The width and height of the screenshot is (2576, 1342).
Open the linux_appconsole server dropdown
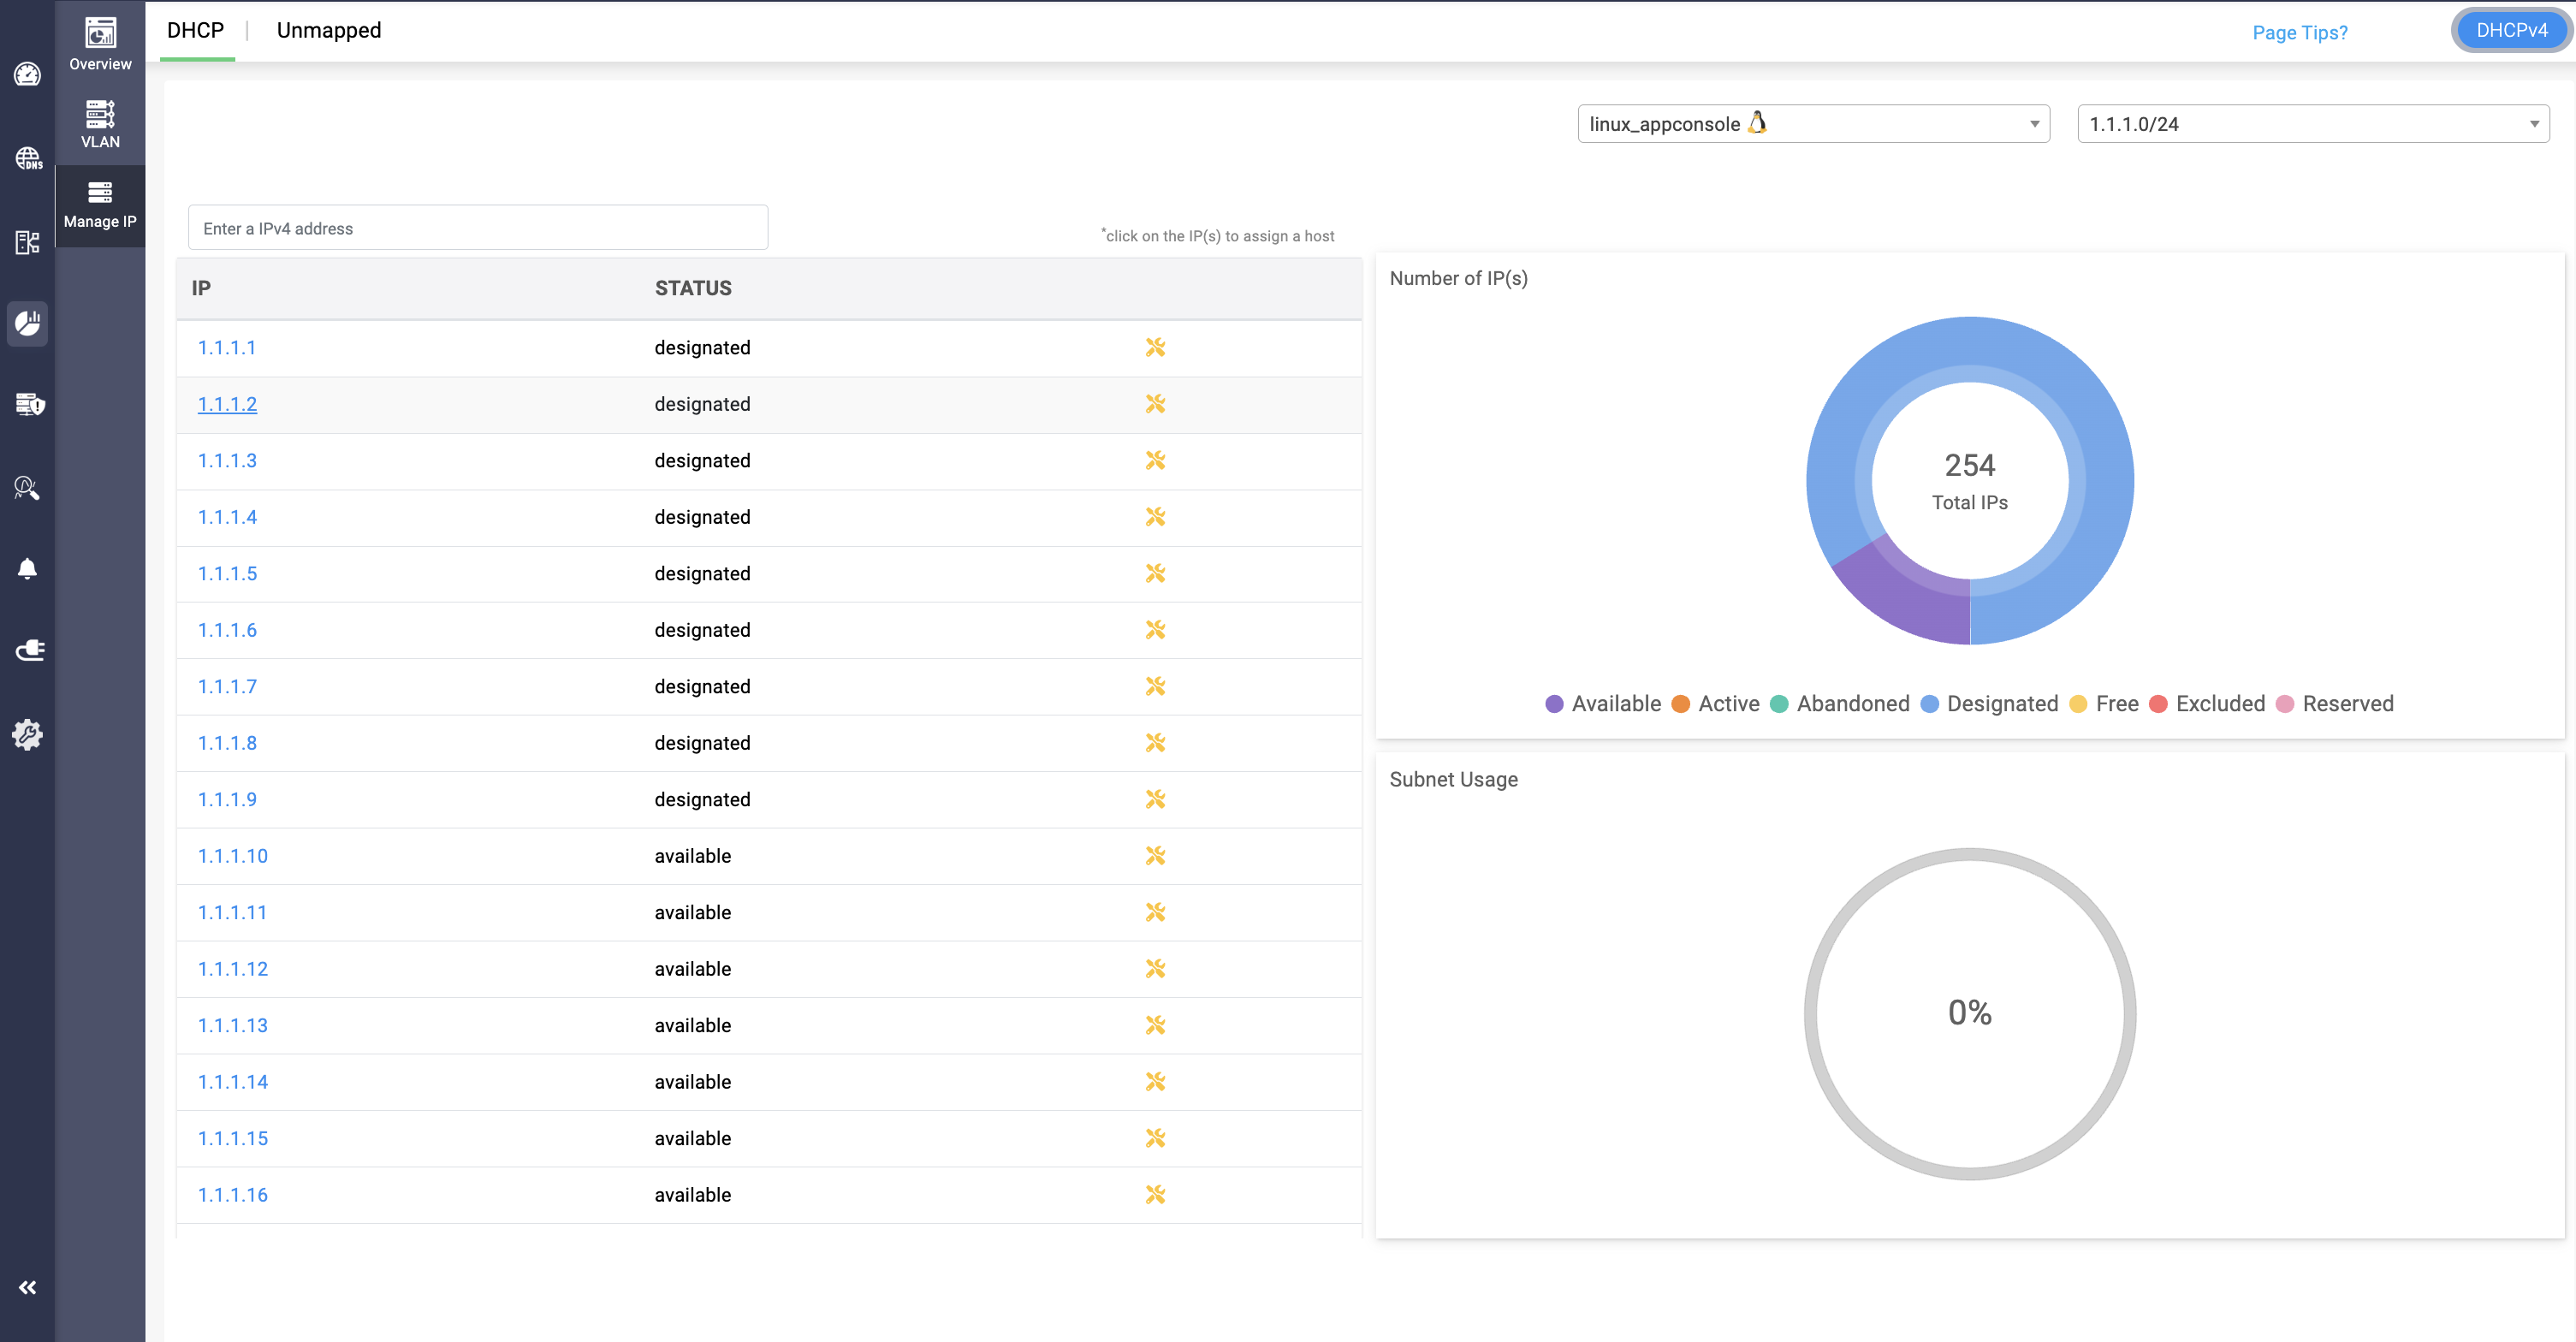pyautogui.click(x=1813, y=124)
